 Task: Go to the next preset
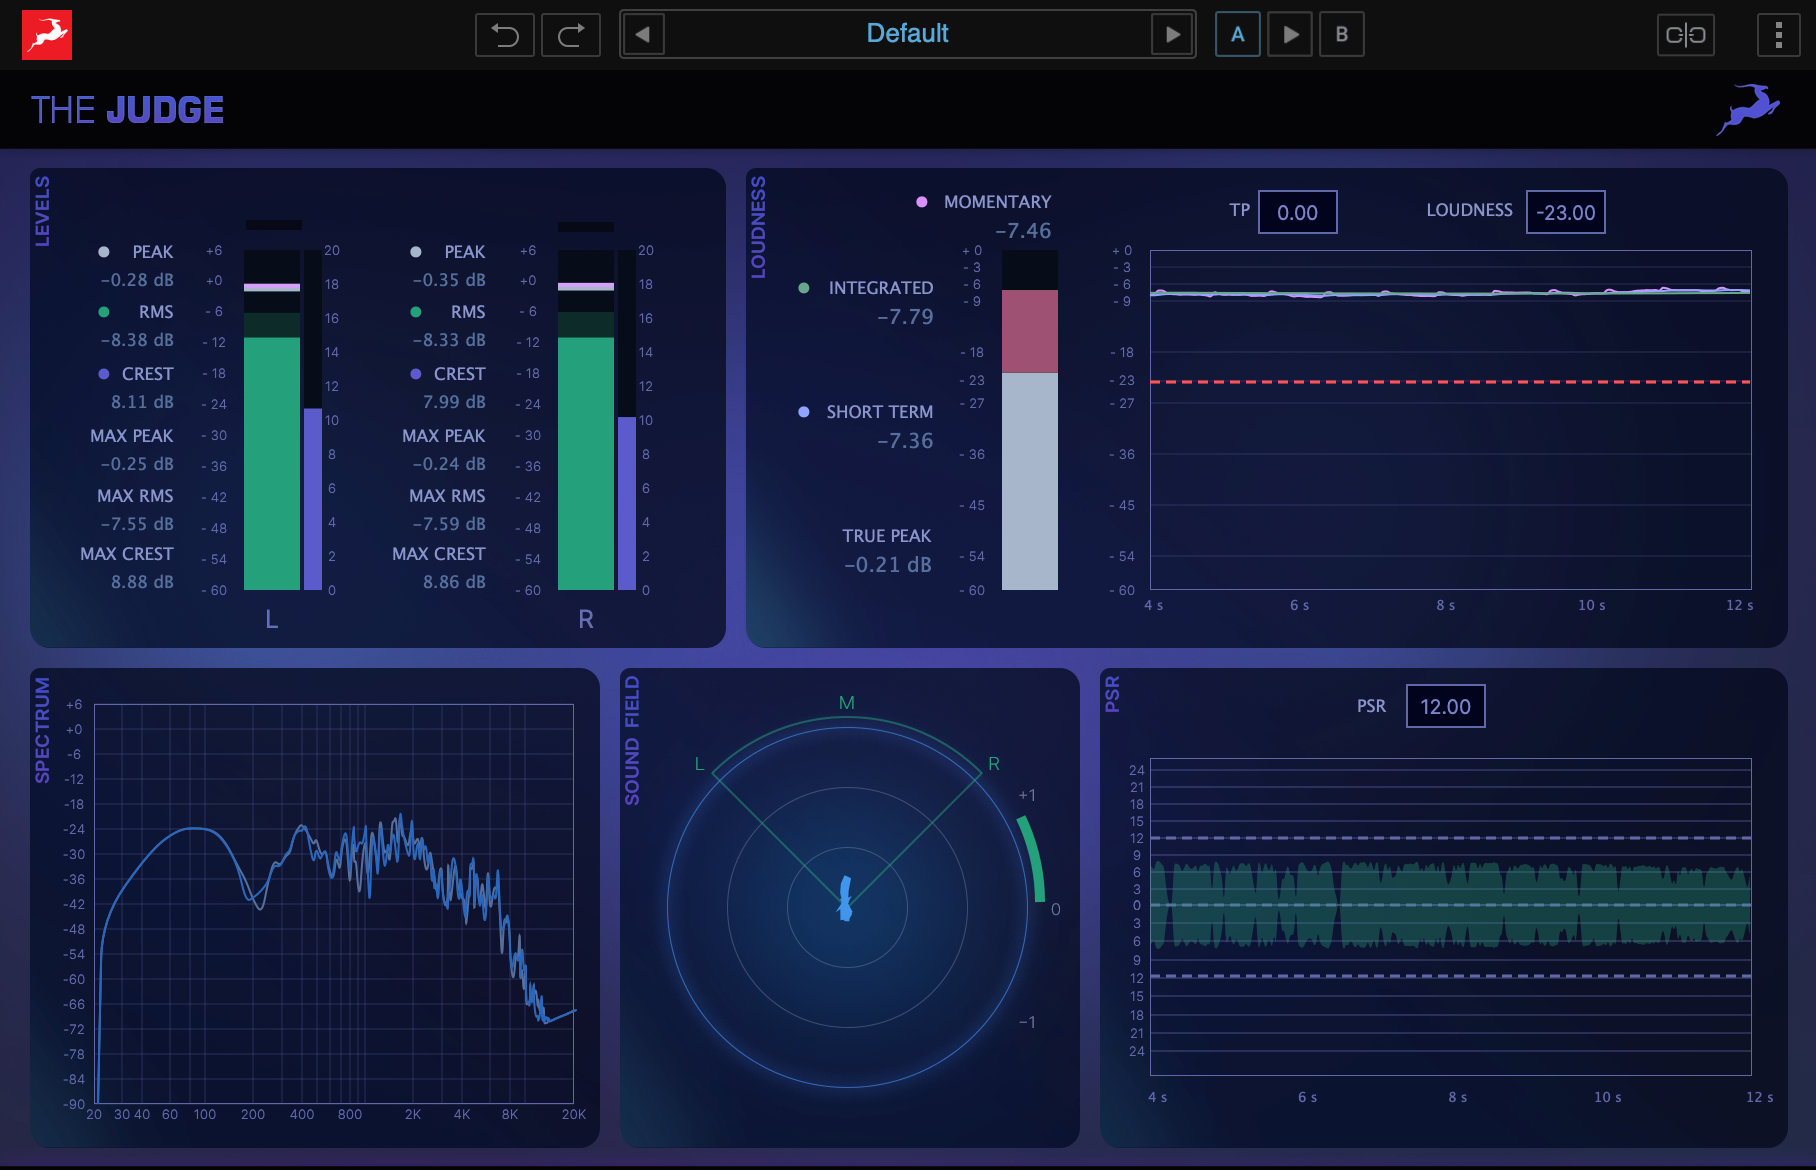(x=1172, y=35)
